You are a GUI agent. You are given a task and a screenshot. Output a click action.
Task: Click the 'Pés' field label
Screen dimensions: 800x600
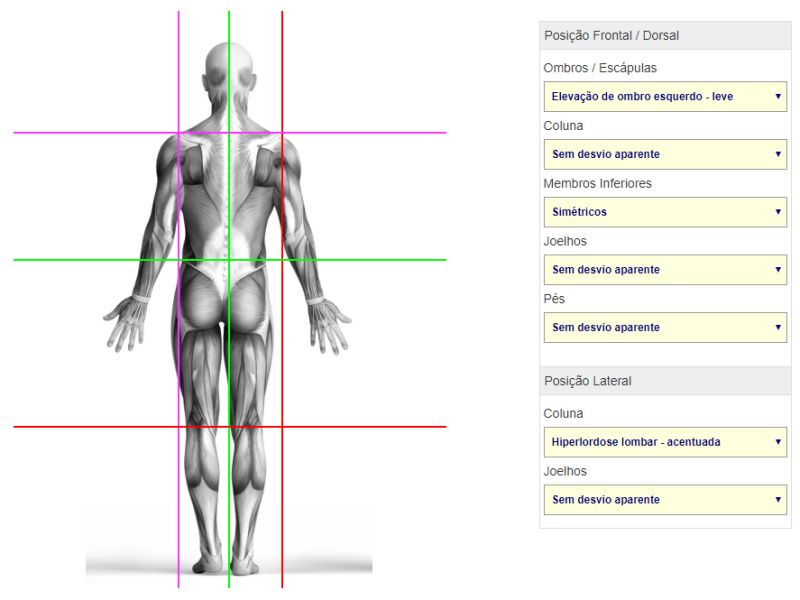point(554,299)
